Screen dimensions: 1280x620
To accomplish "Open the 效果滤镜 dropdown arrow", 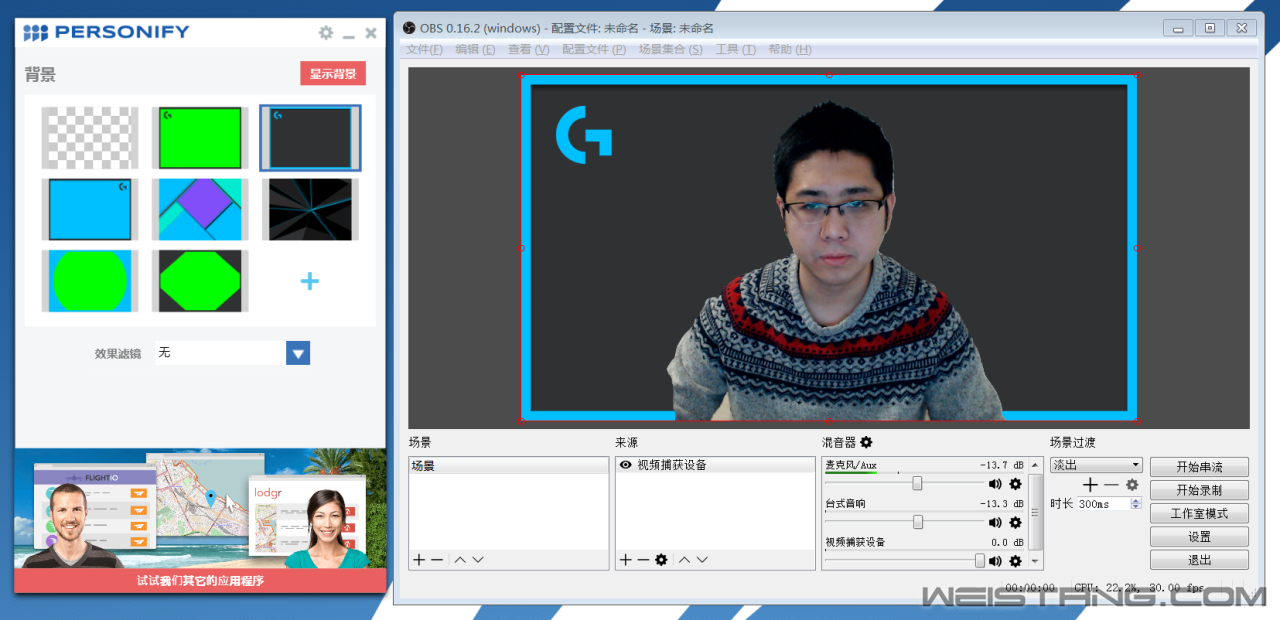I will coord(298,353).
